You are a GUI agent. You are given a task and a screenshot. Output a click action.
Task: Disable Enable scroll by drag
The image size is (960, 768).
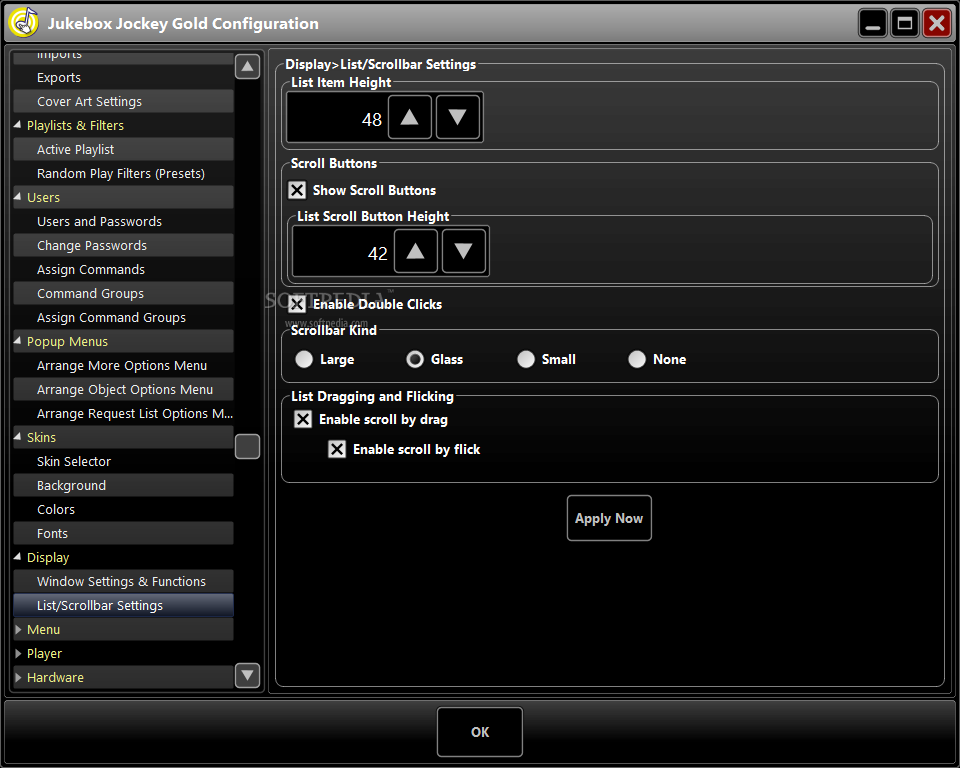tap(303, 419)
